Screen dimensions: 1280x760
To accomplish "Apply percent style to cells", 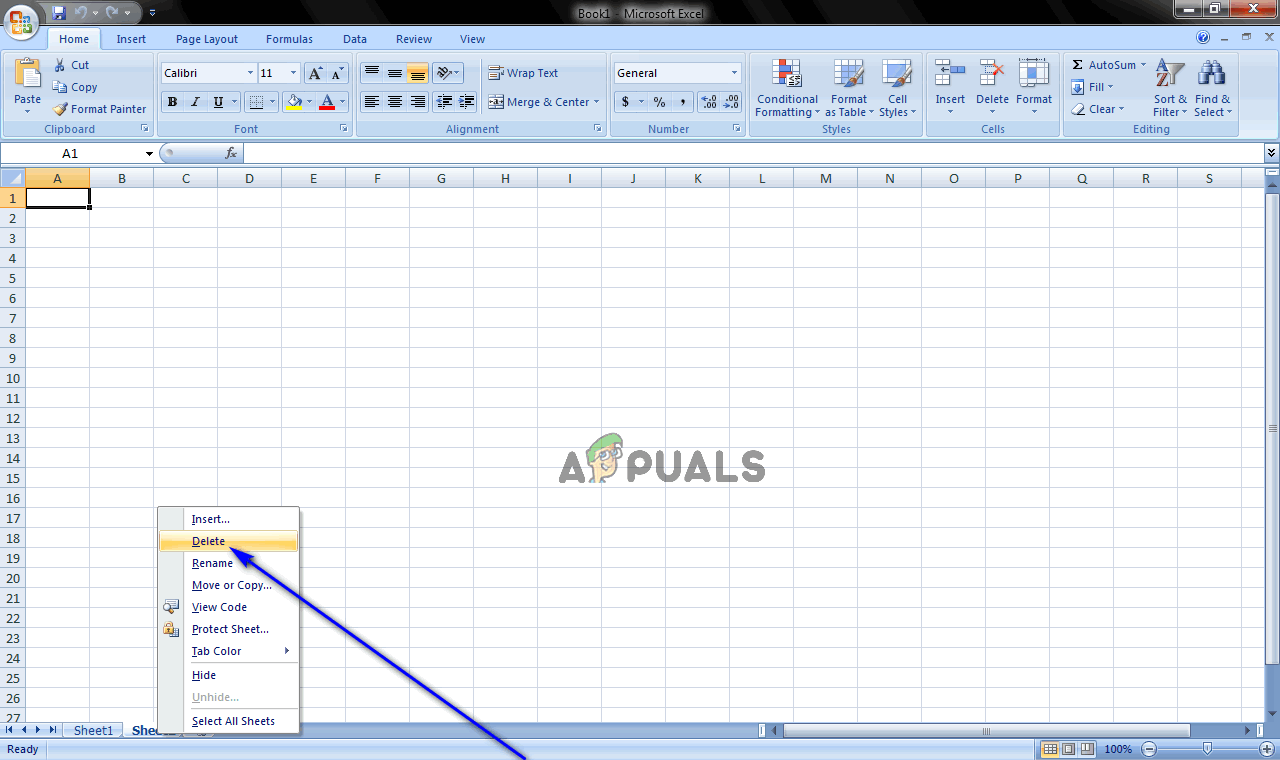I will [660, 102].
